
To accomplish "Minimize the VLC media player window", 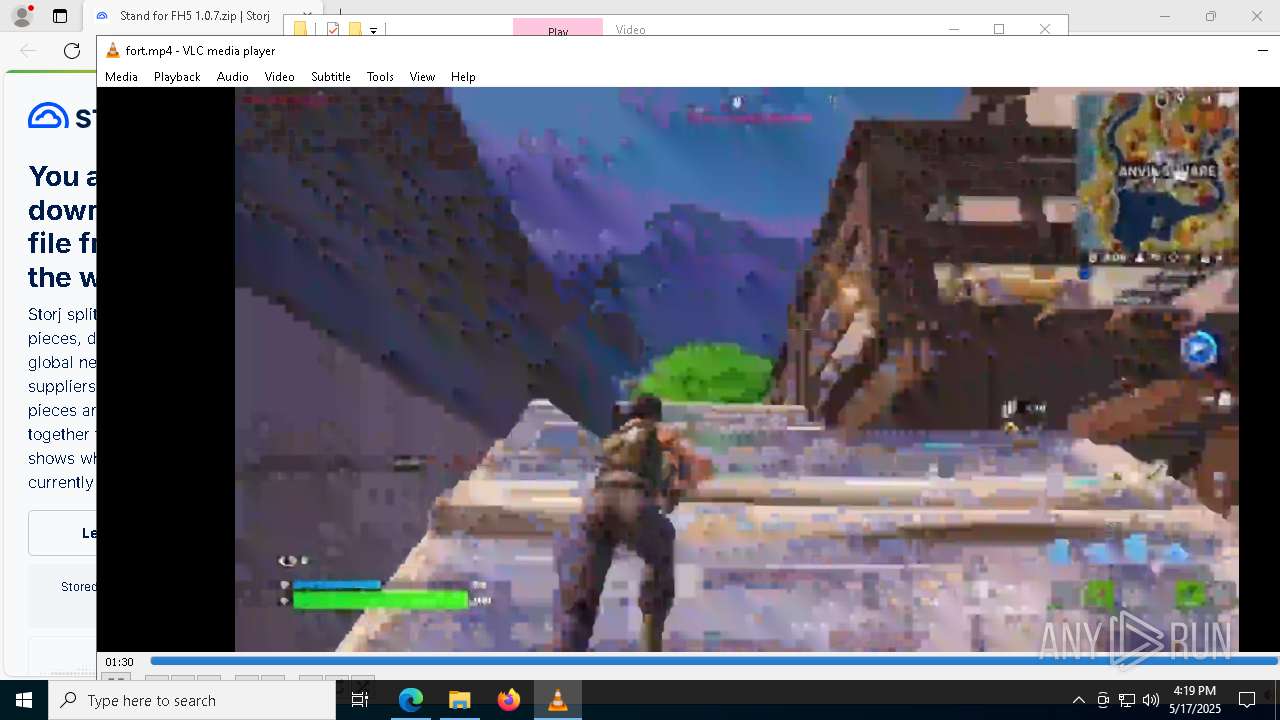I will pyautogui.click(x=1263, y=50).
